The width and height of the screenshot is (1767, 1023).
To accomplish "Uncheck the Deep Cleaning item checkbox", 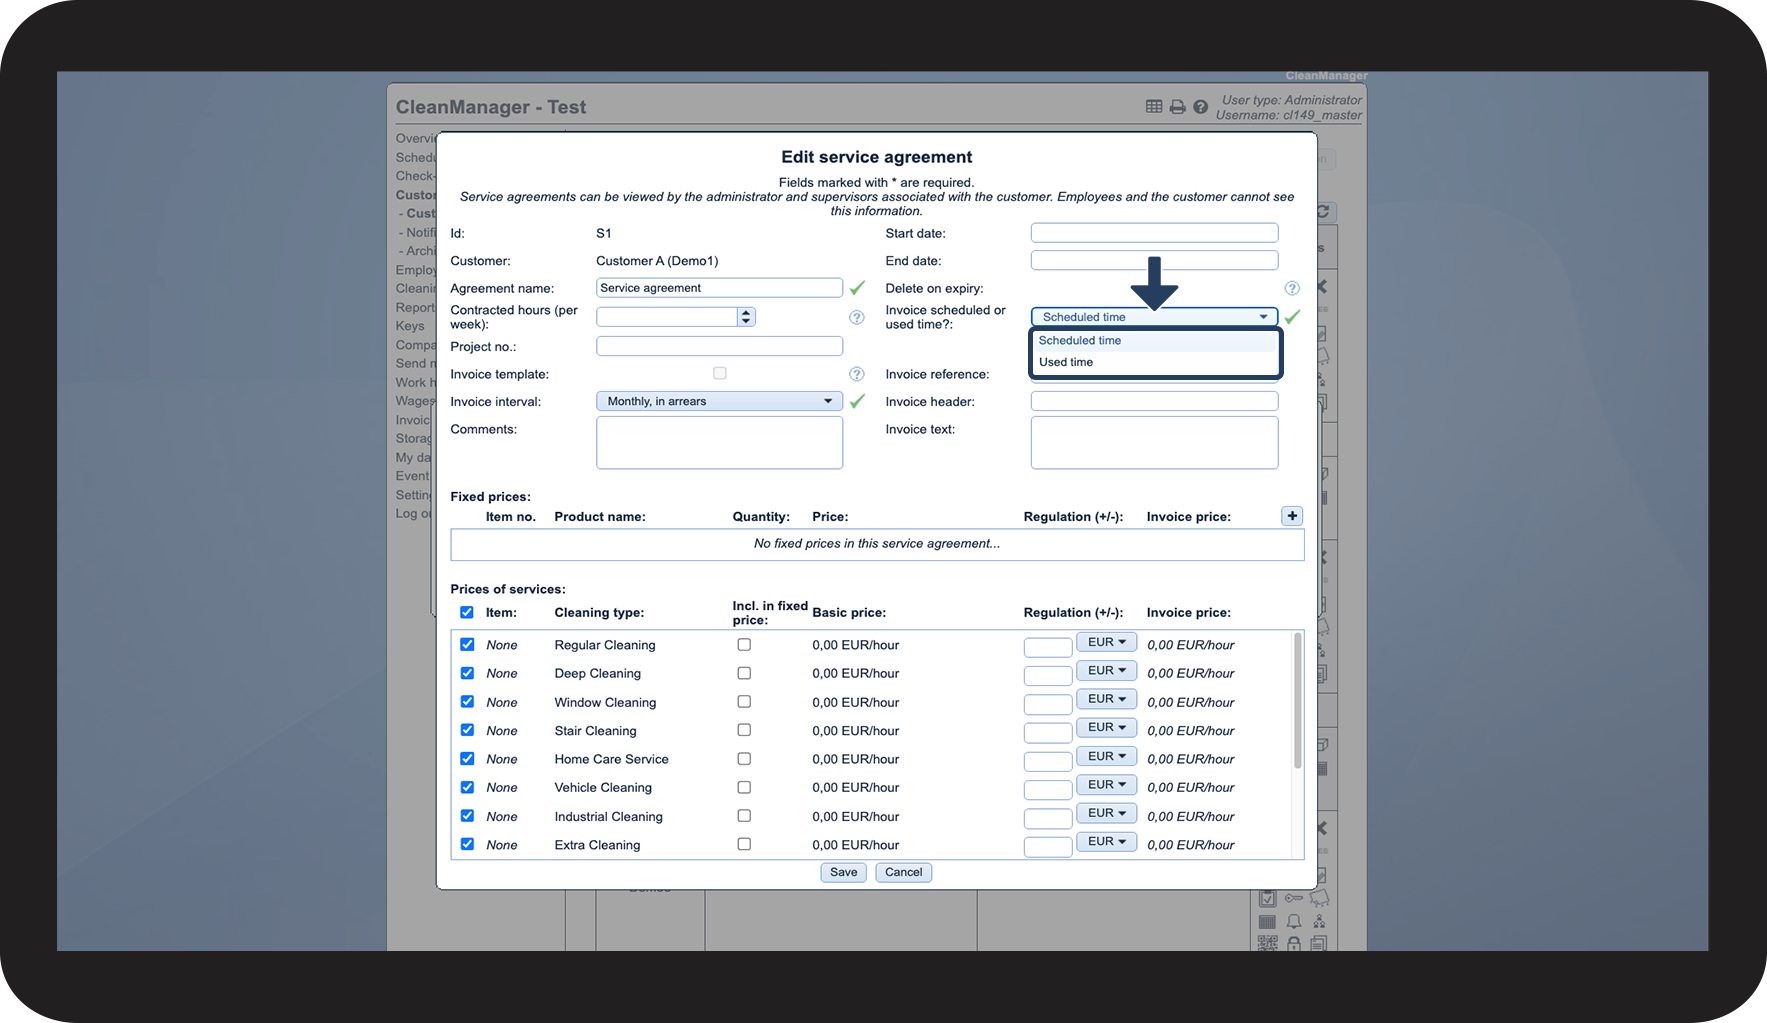I will (x=467, y=673).
